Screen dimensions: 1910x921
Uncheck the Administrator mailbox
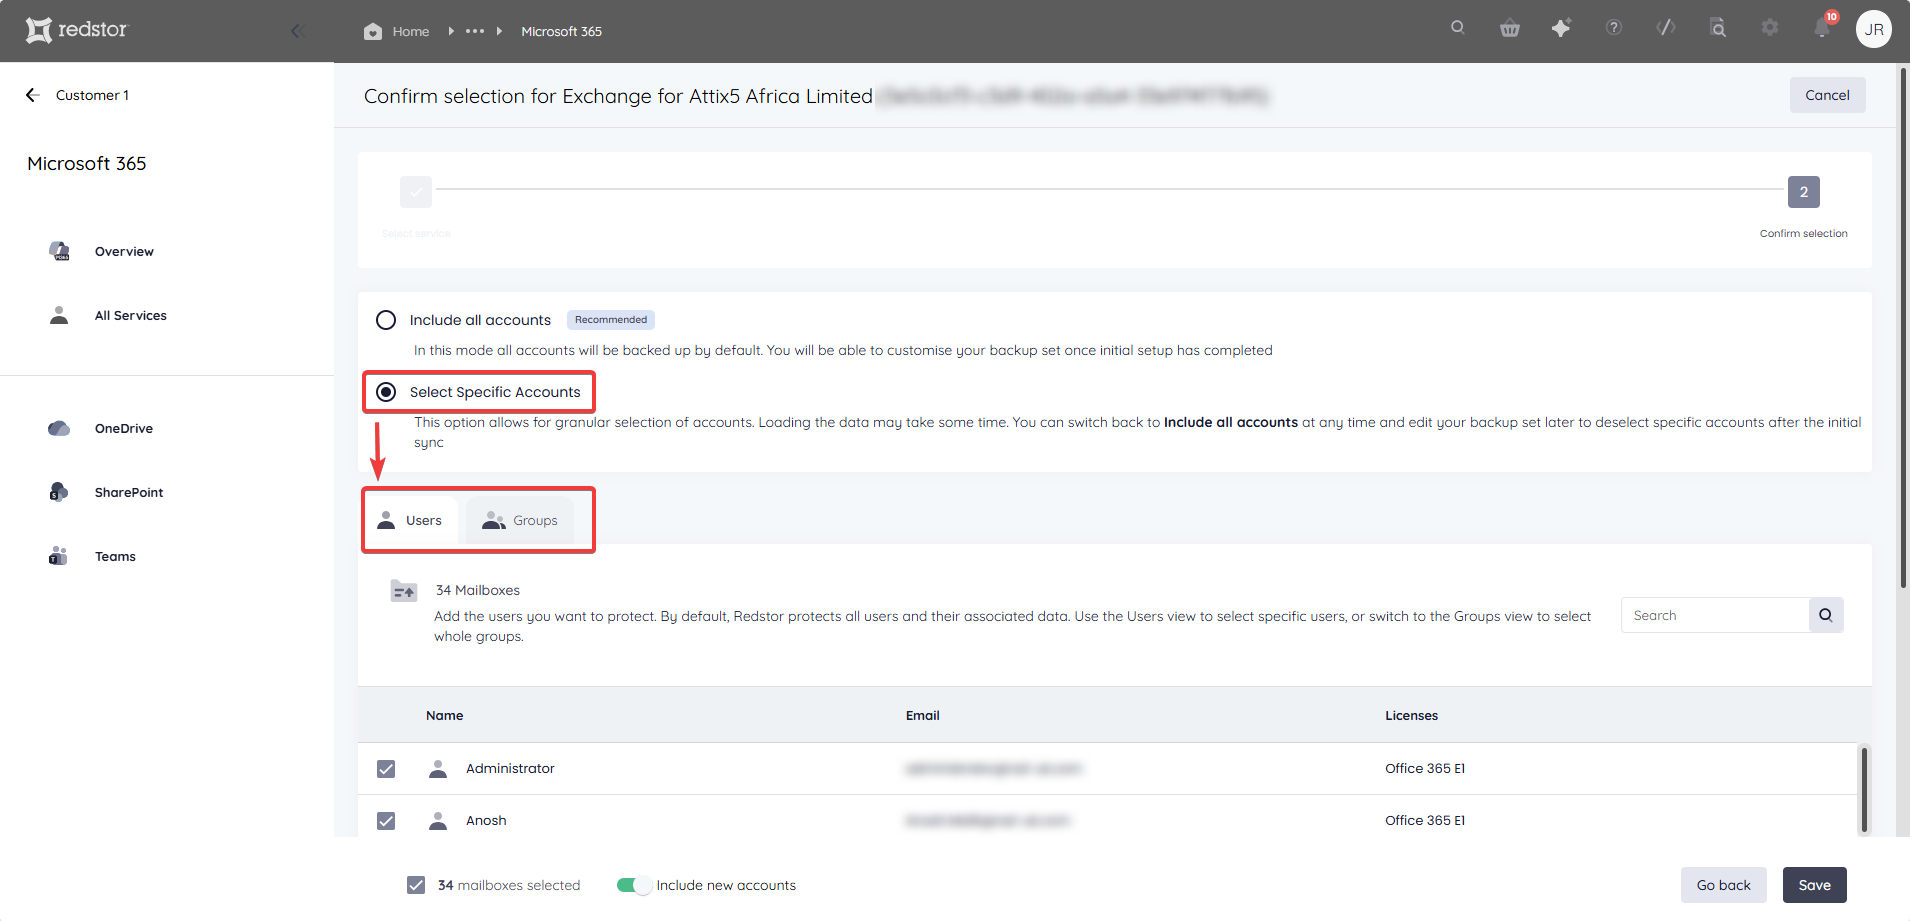tap(386, 769)
